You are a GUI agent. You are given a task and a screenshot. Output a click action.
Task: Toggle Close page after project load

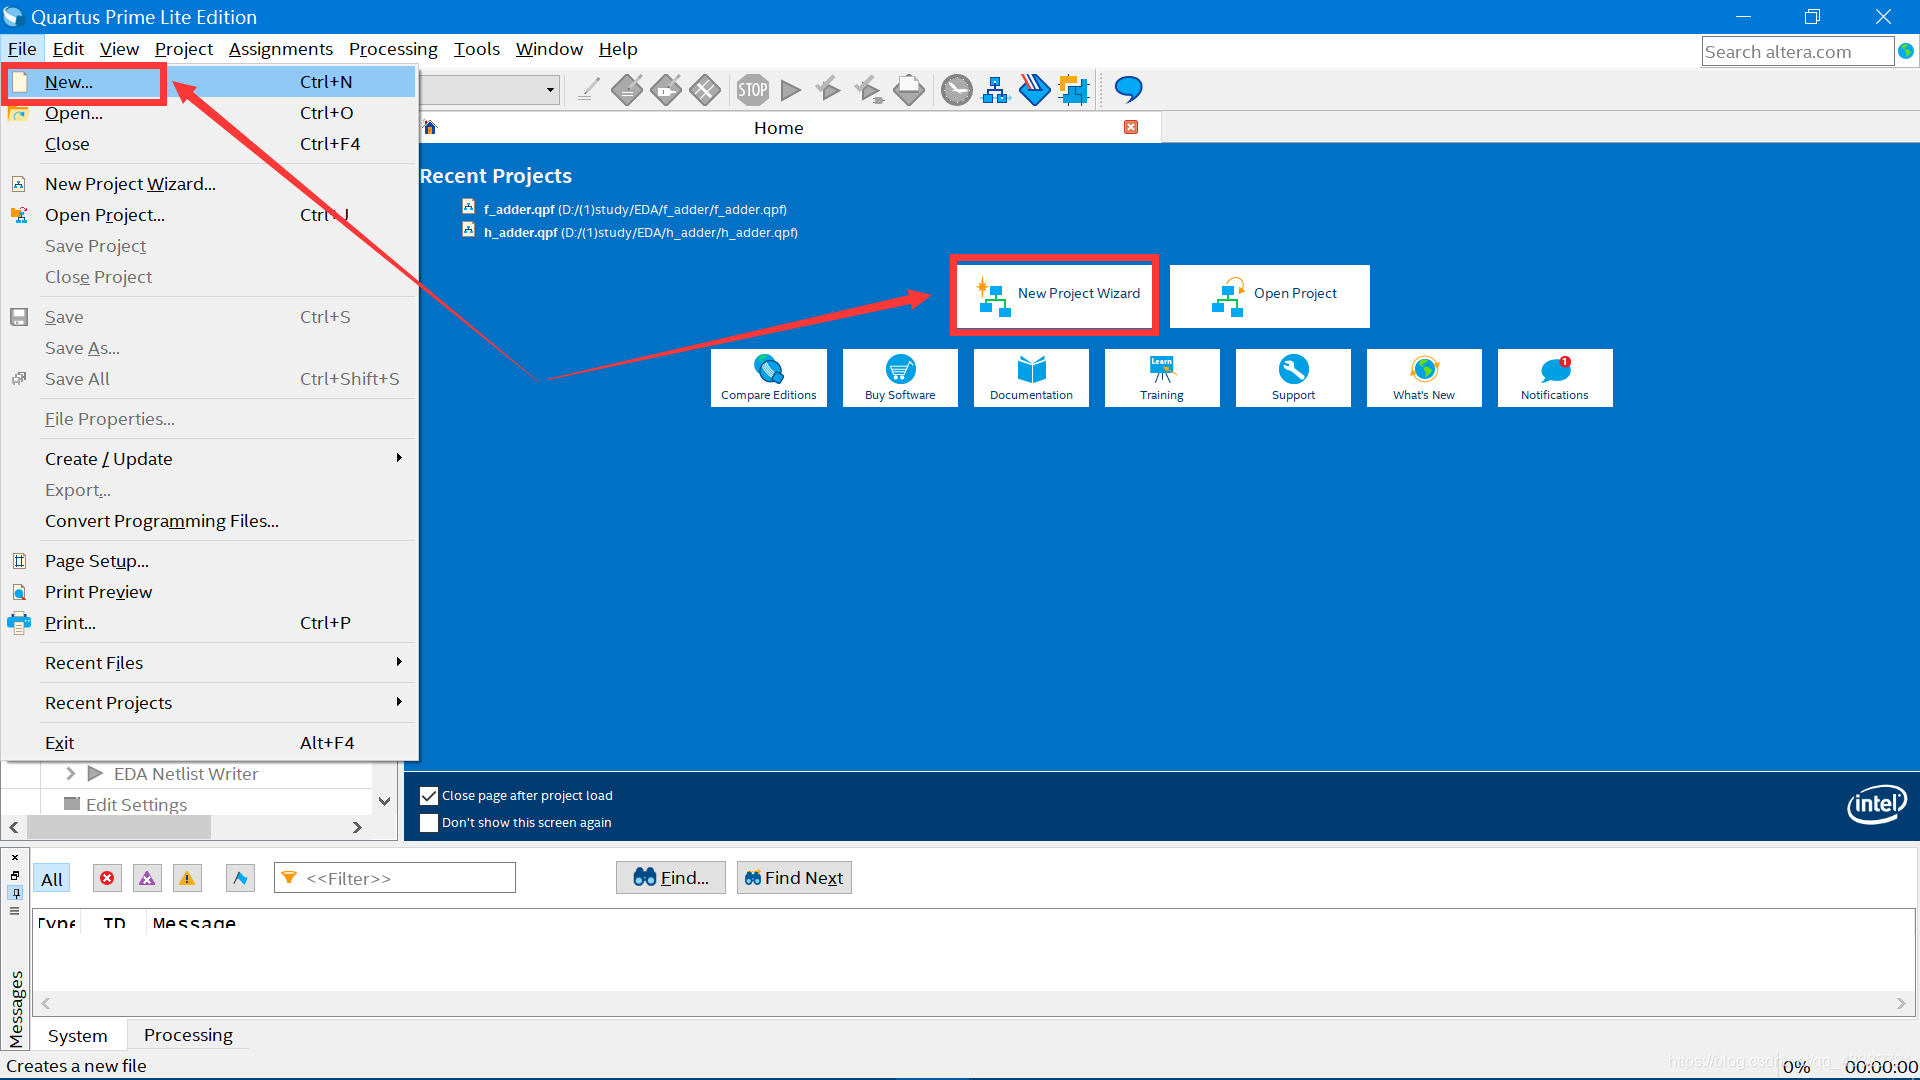coord(429,796)
